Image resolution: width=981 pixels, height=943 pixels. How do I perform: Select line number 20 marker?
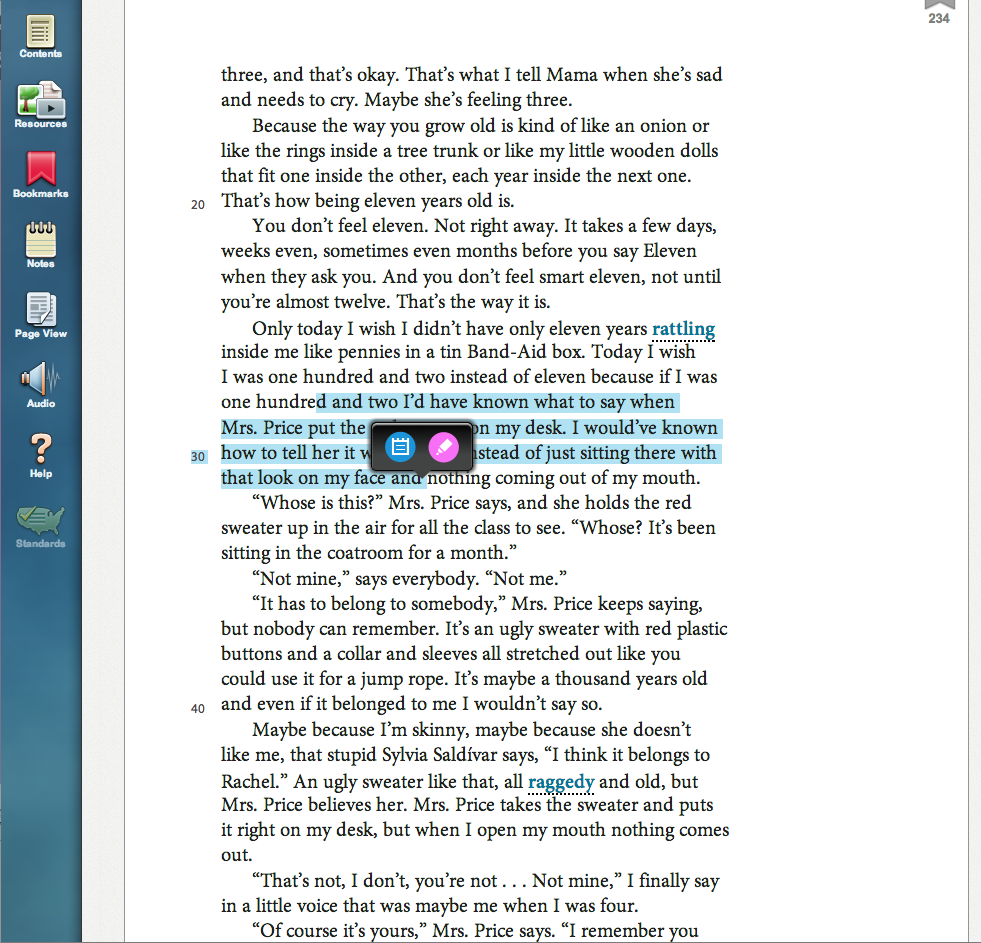(x=198, y=205)
